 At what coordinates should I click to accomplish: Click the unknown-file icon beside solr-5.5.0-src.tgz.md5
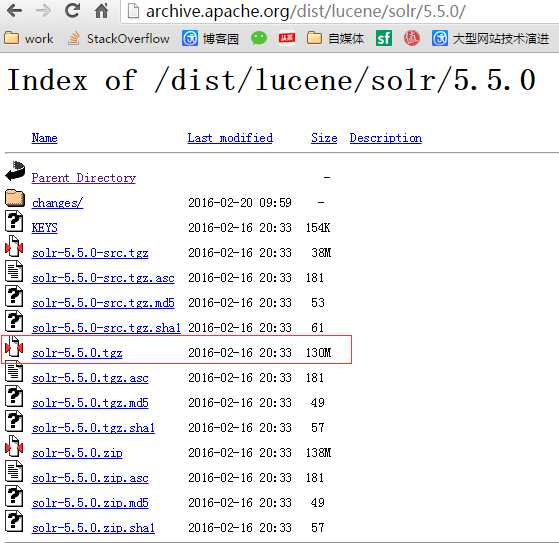pyautogui.click(x=14, y=296)
